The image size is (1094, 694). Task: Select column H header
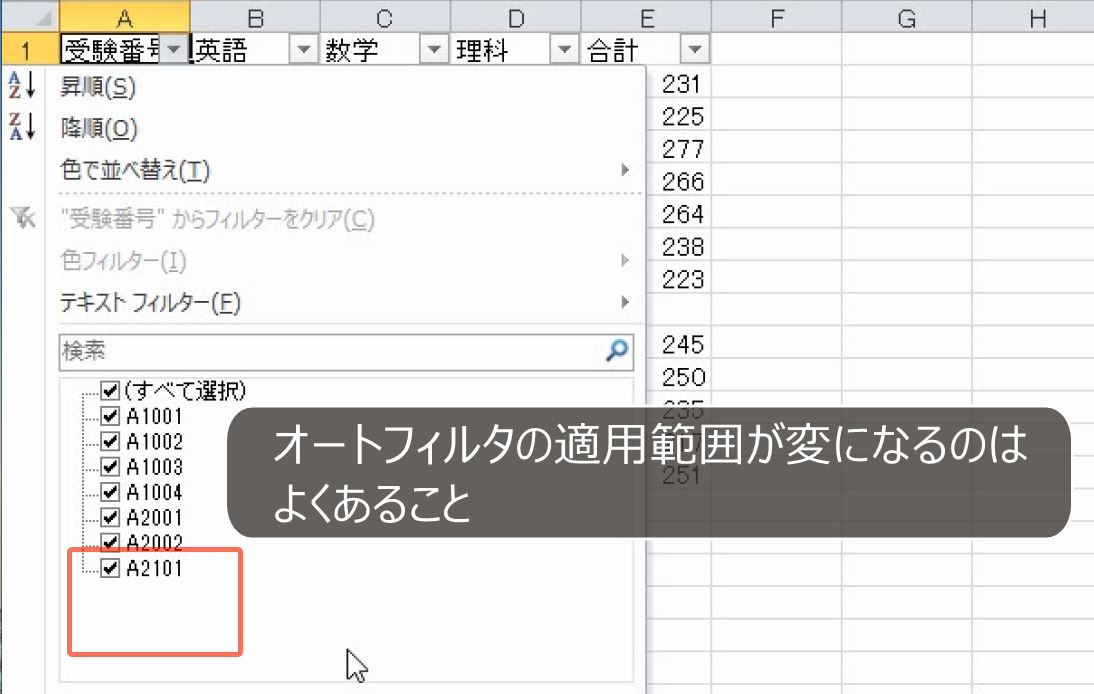[1033, 17]
